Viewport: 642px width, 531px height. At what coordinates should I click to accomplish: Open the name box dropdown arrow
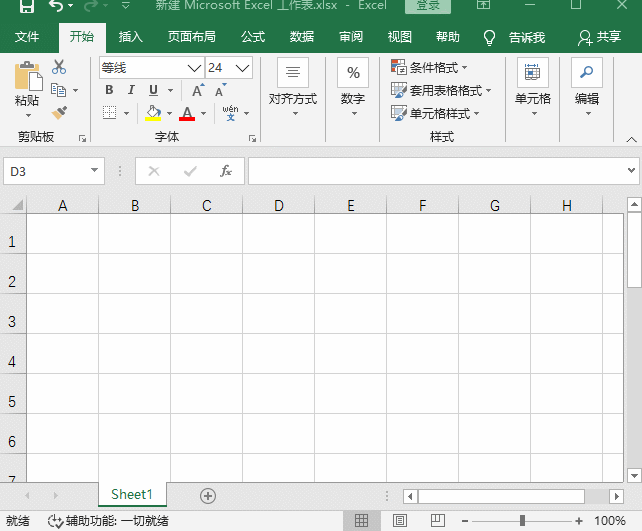coord(94,170)
